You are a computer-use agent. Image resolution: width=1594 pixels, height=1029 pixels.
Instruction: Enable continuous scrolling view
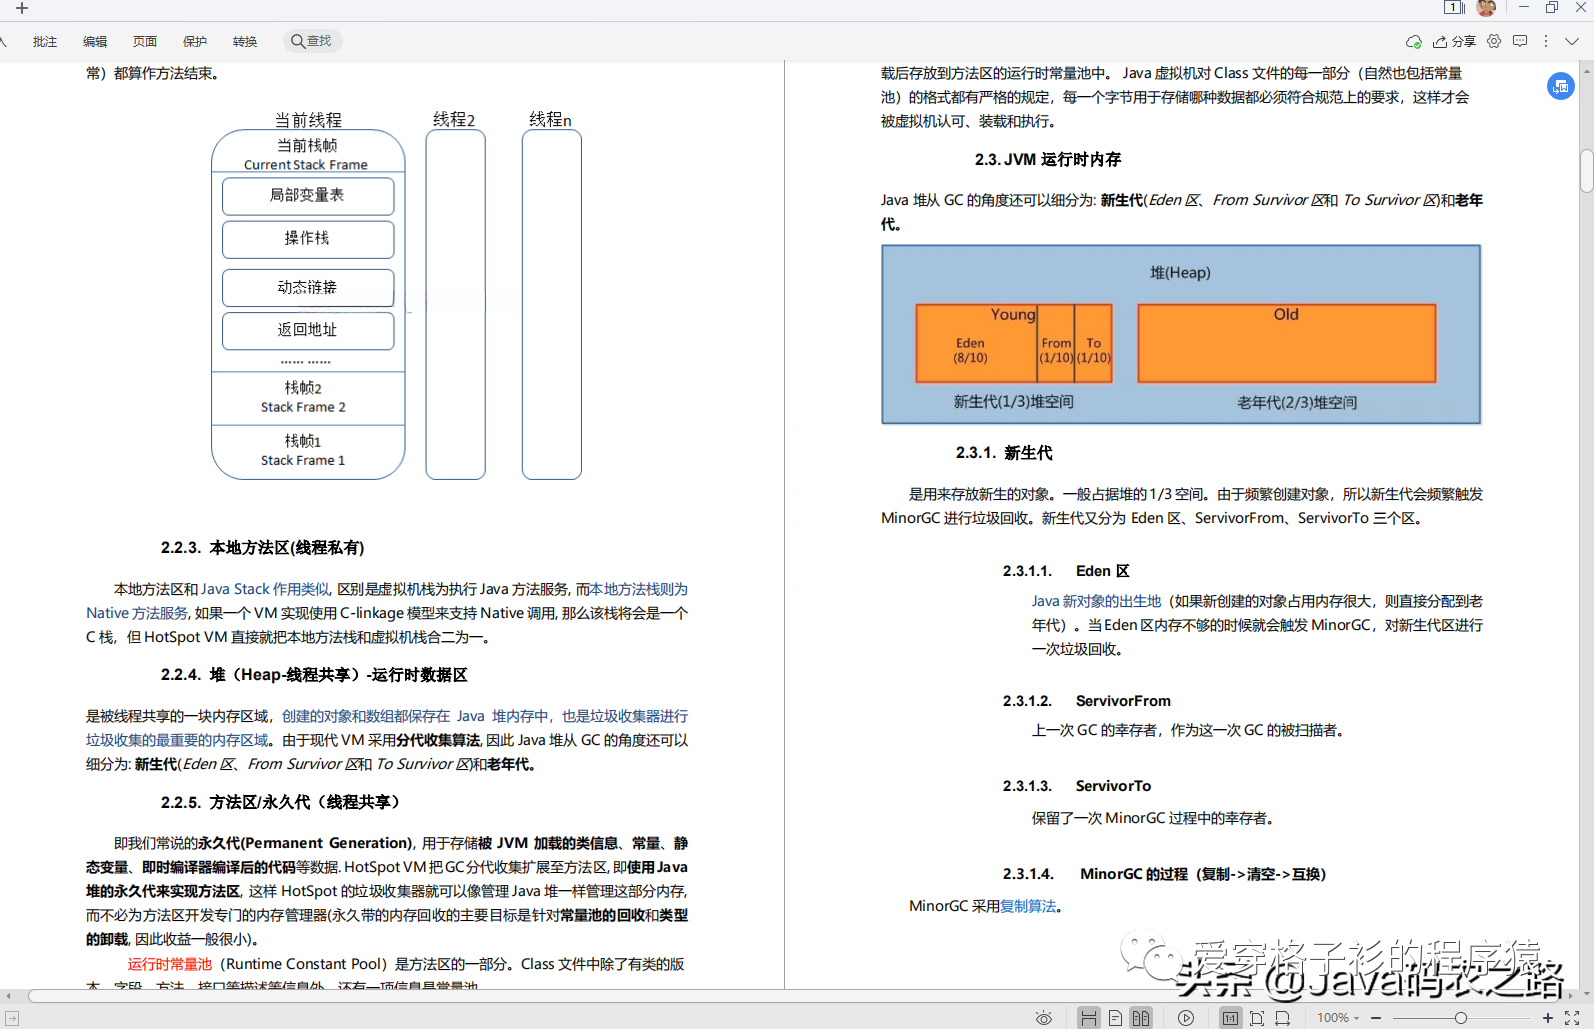1089,1018
